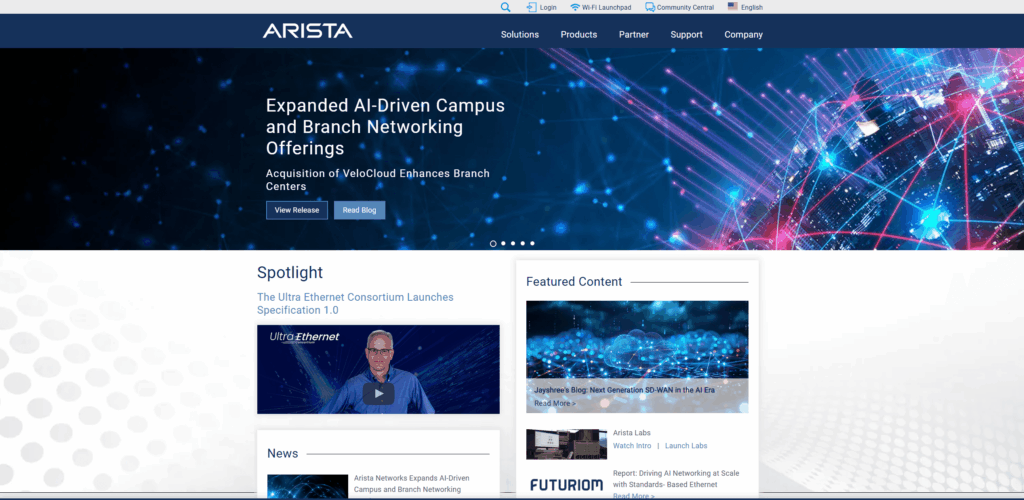Play the Ultra Ethernet spotlight video
1024x500 pixels.
(x=379, y=393)
